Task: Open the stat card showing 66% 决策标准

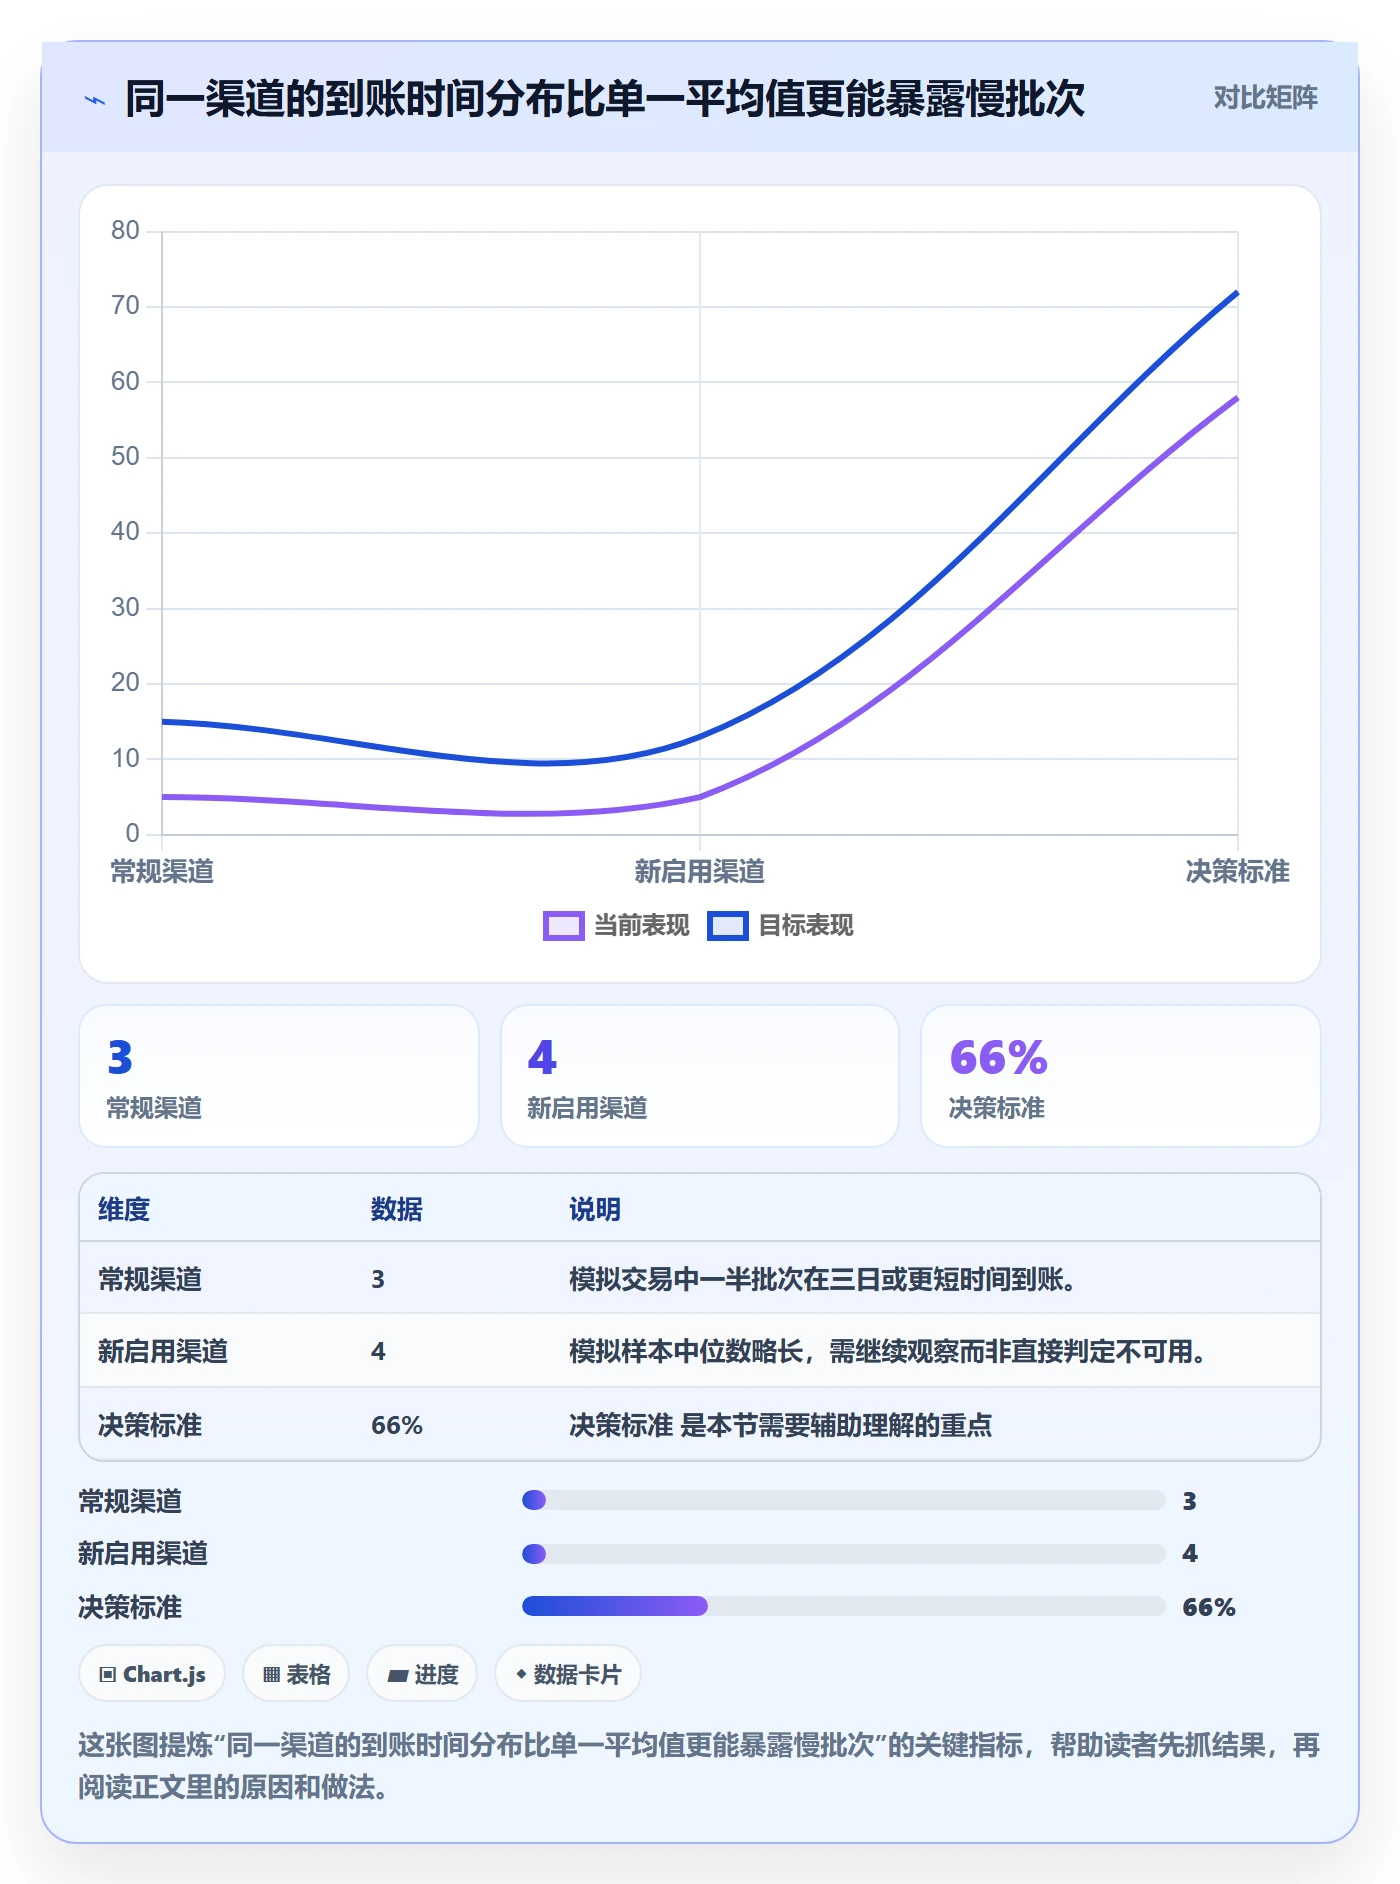Action: [1121, 1076]
